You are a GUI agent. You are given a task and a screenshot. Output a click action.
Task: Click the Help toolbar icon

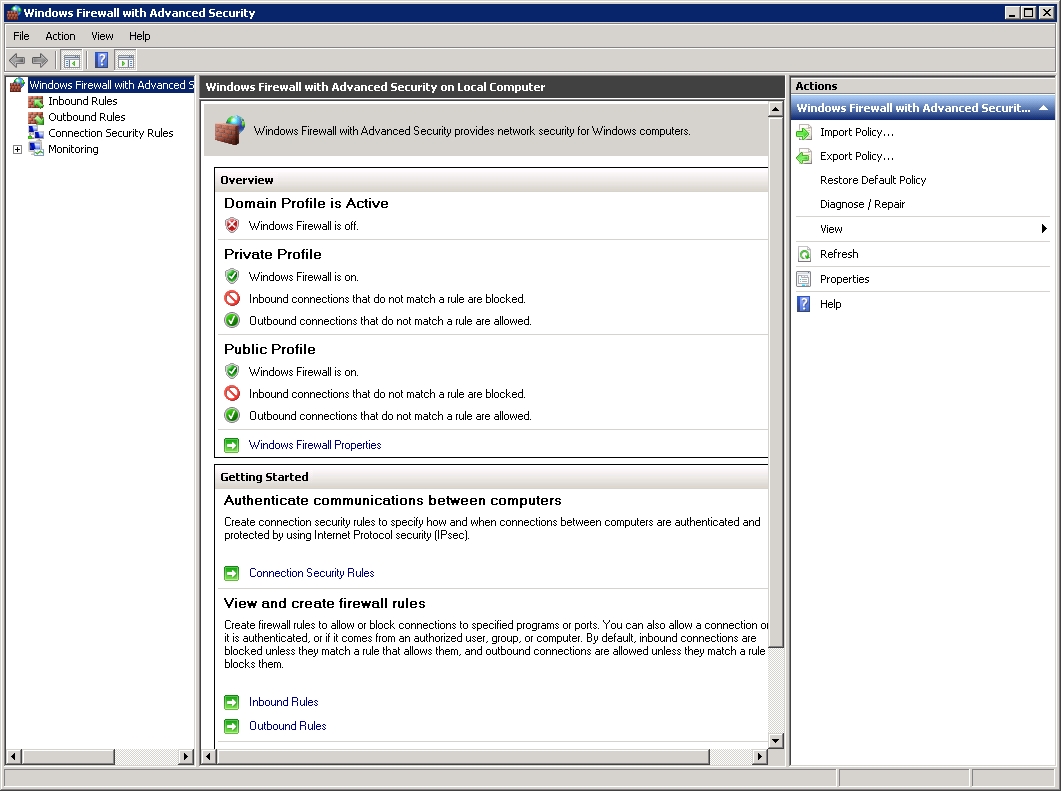101,61
